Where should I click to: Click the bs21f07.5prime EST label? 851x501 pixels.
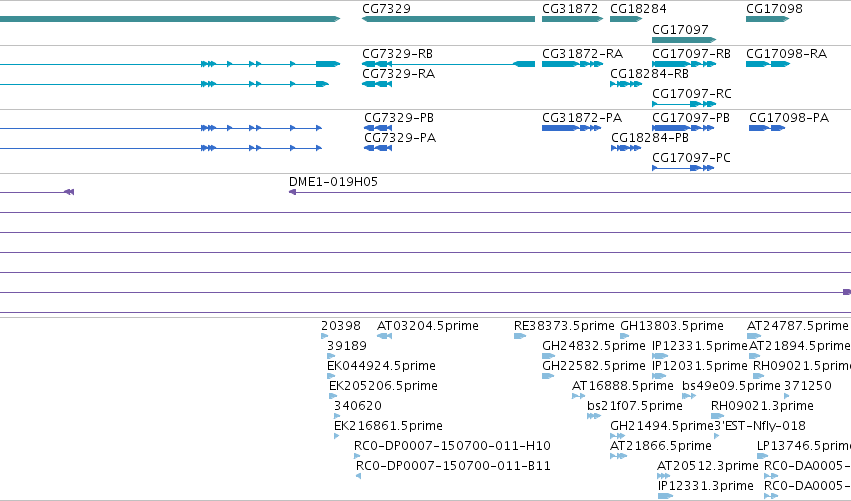click(634, 406)
